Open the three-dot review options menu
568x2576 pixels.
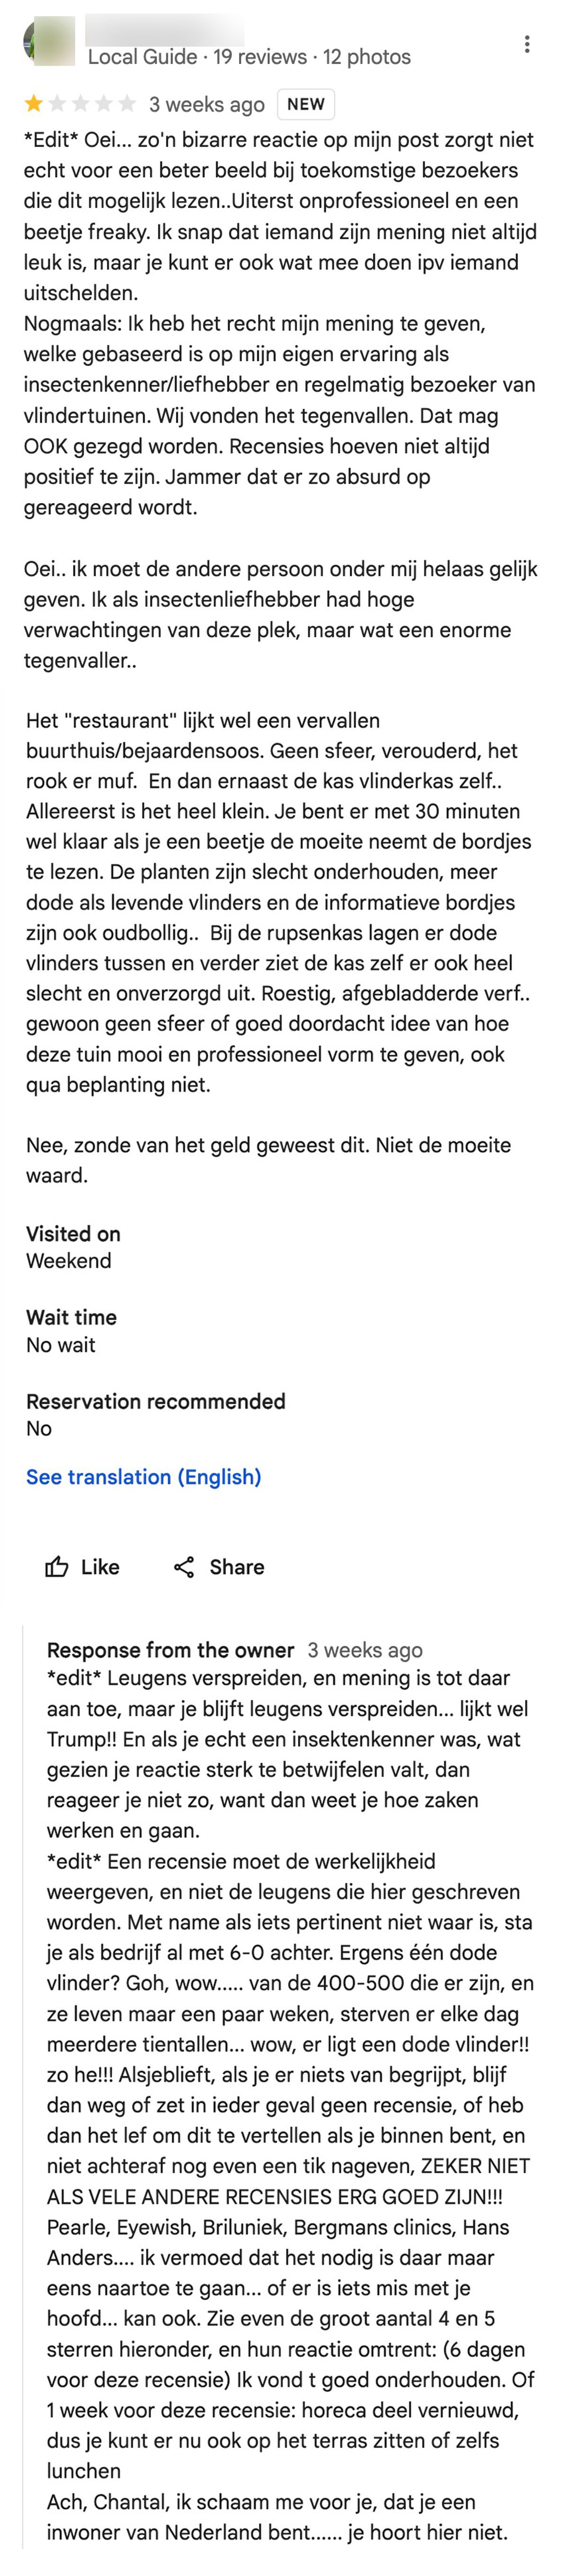pyautogui.click(x=527, y=44)
